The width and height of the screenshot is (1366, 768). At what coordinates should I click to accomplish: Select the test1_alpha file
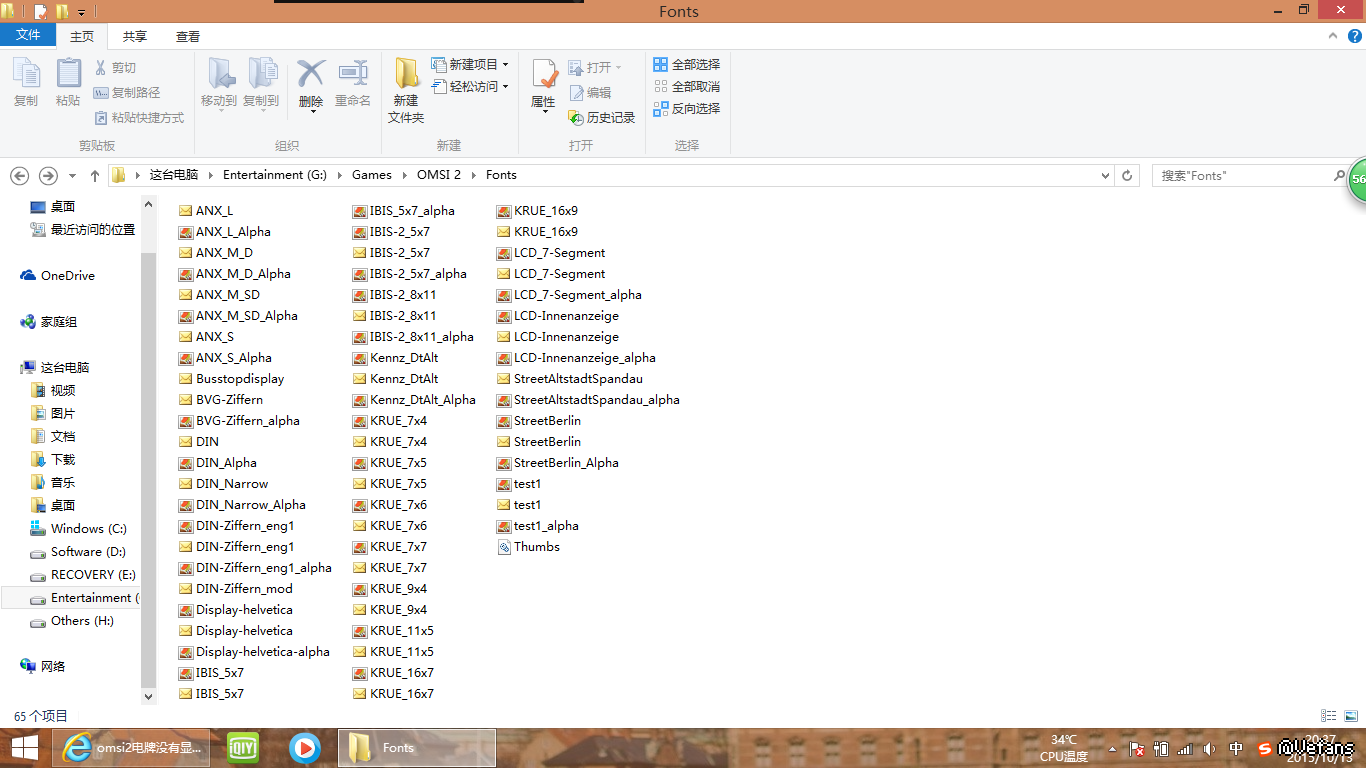click(x=539, y=526)
